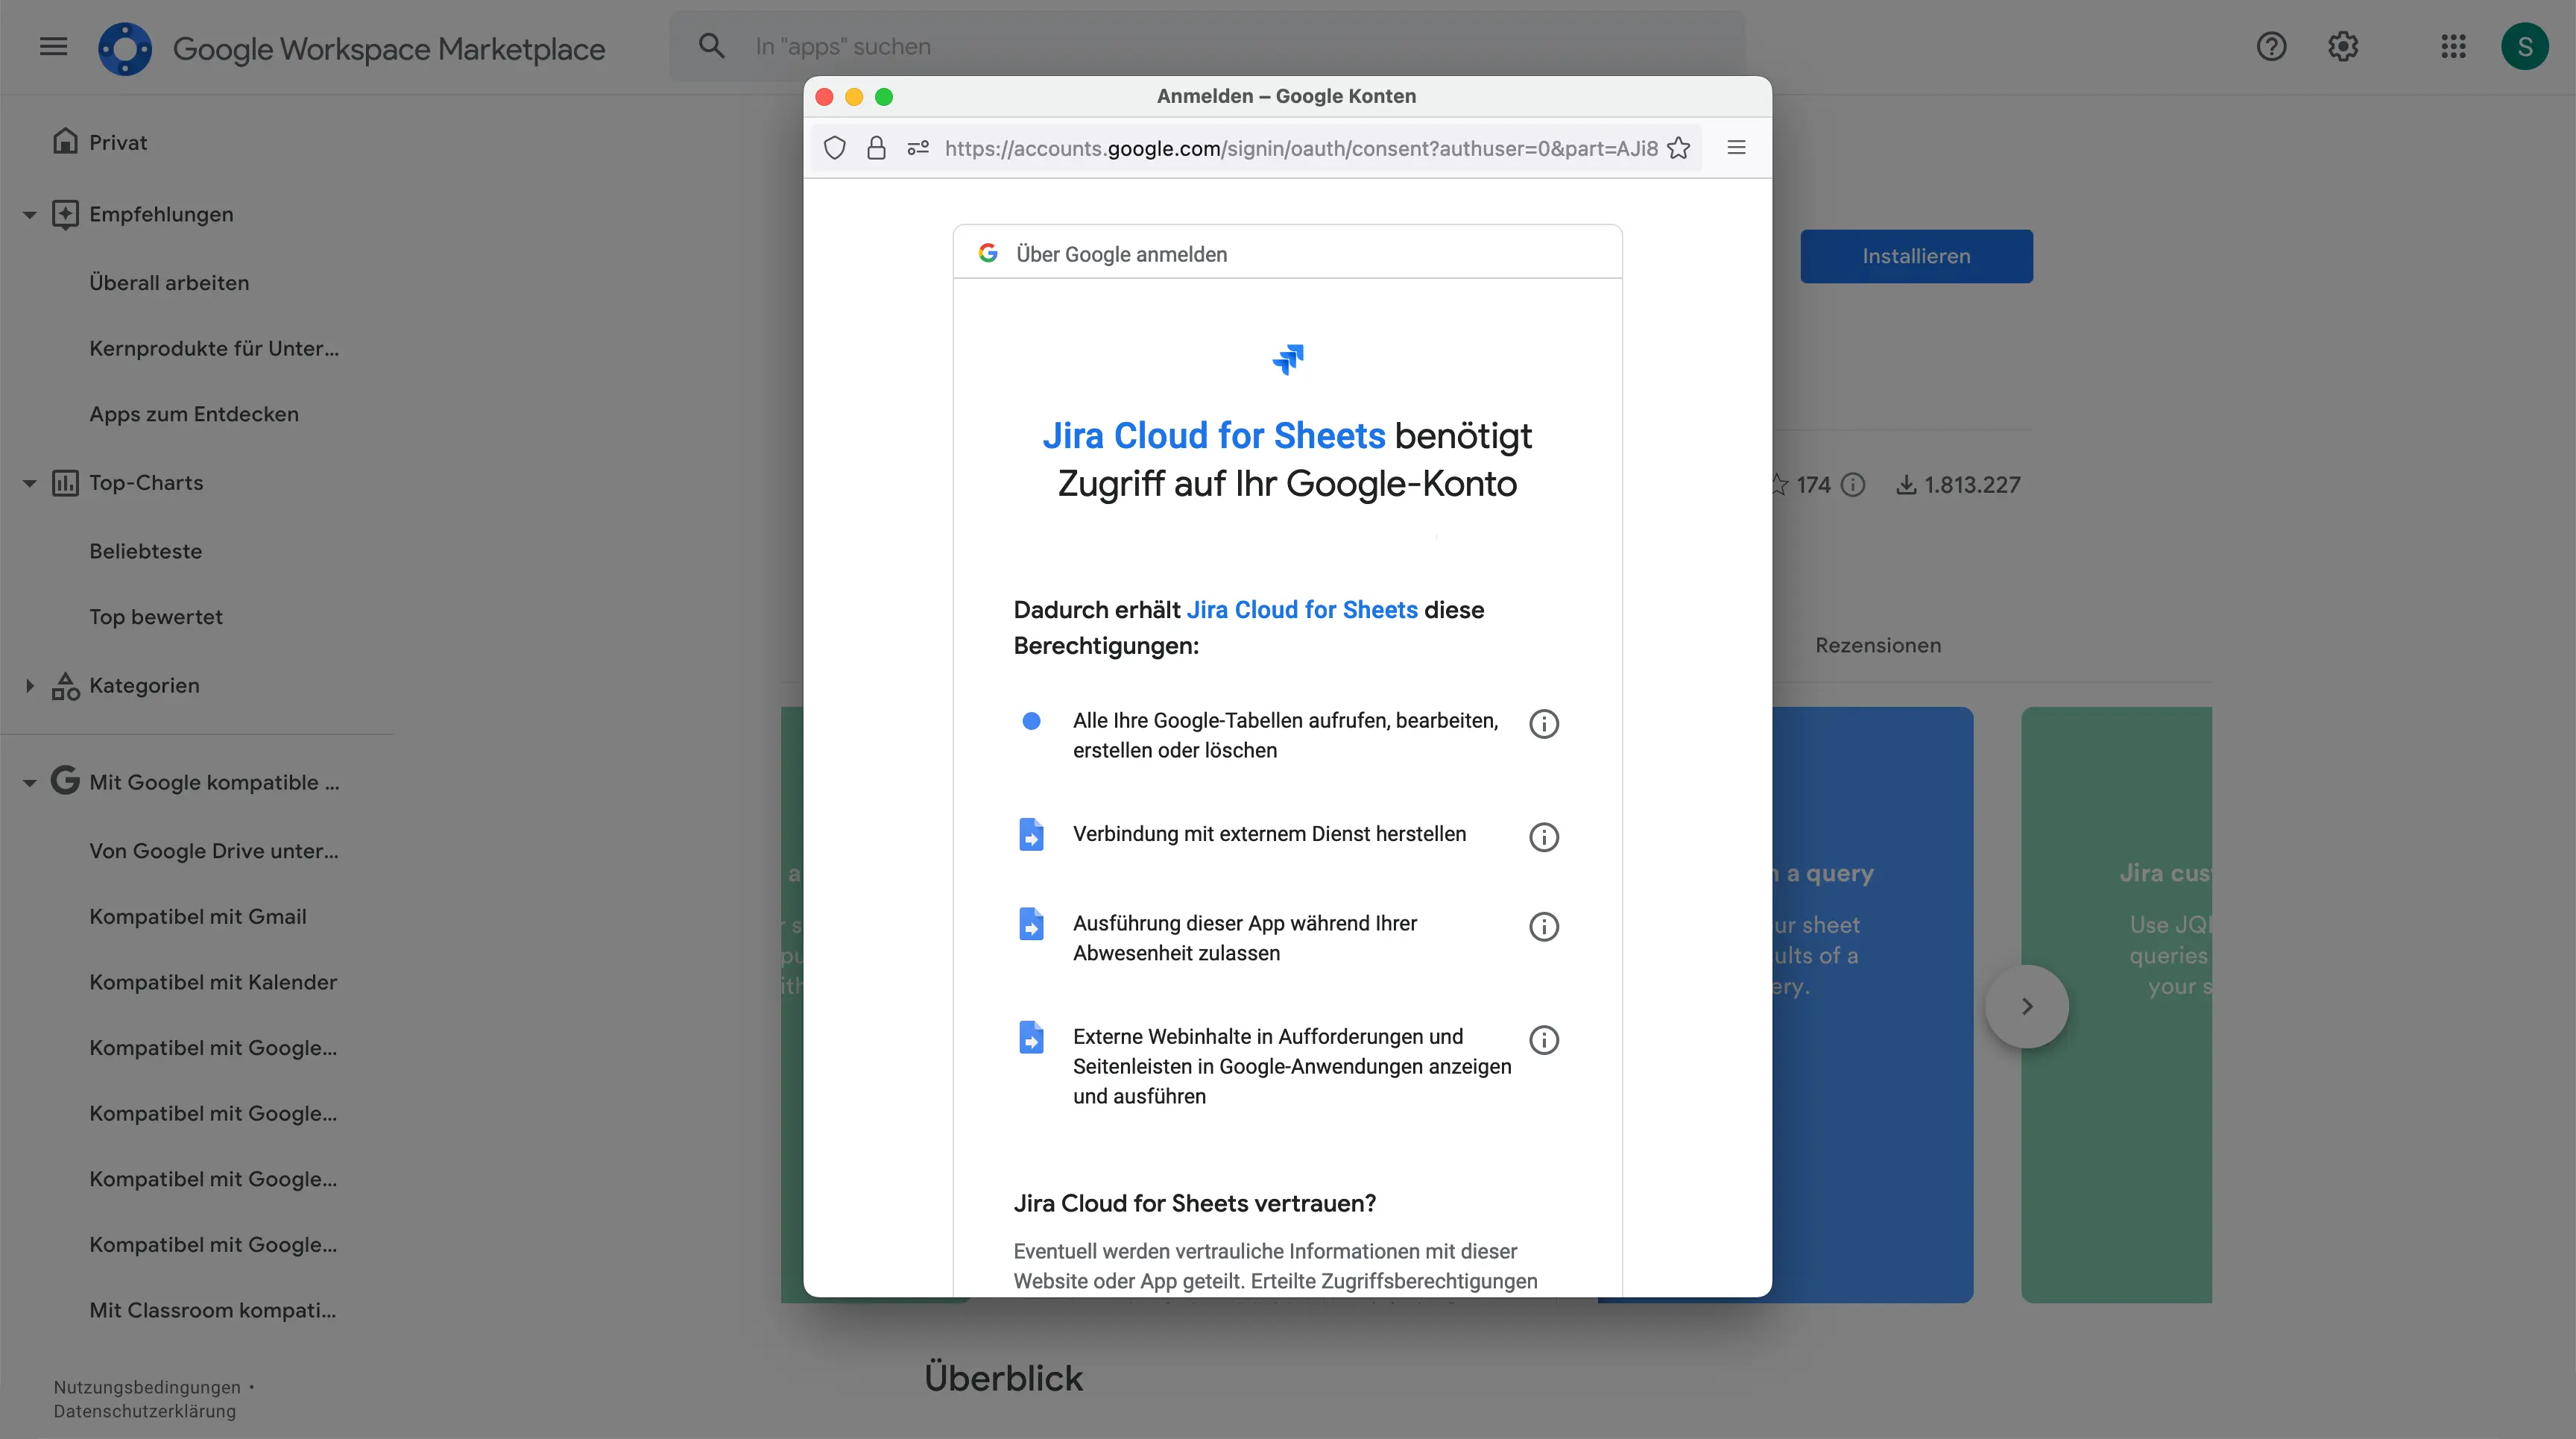The height and width of the screenshot is (1439, 2576).
Task: Click the script icon beside Ausführung dieser App
Action: click(x=1031, y=924)
